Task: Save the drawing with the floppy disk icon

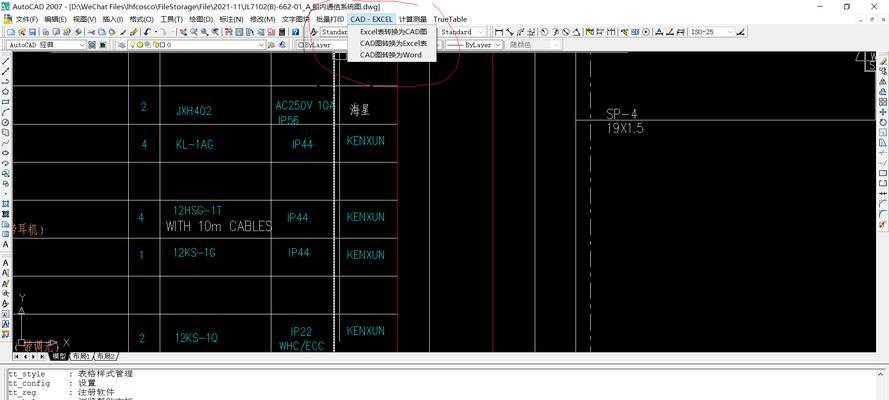Action: 32,32
